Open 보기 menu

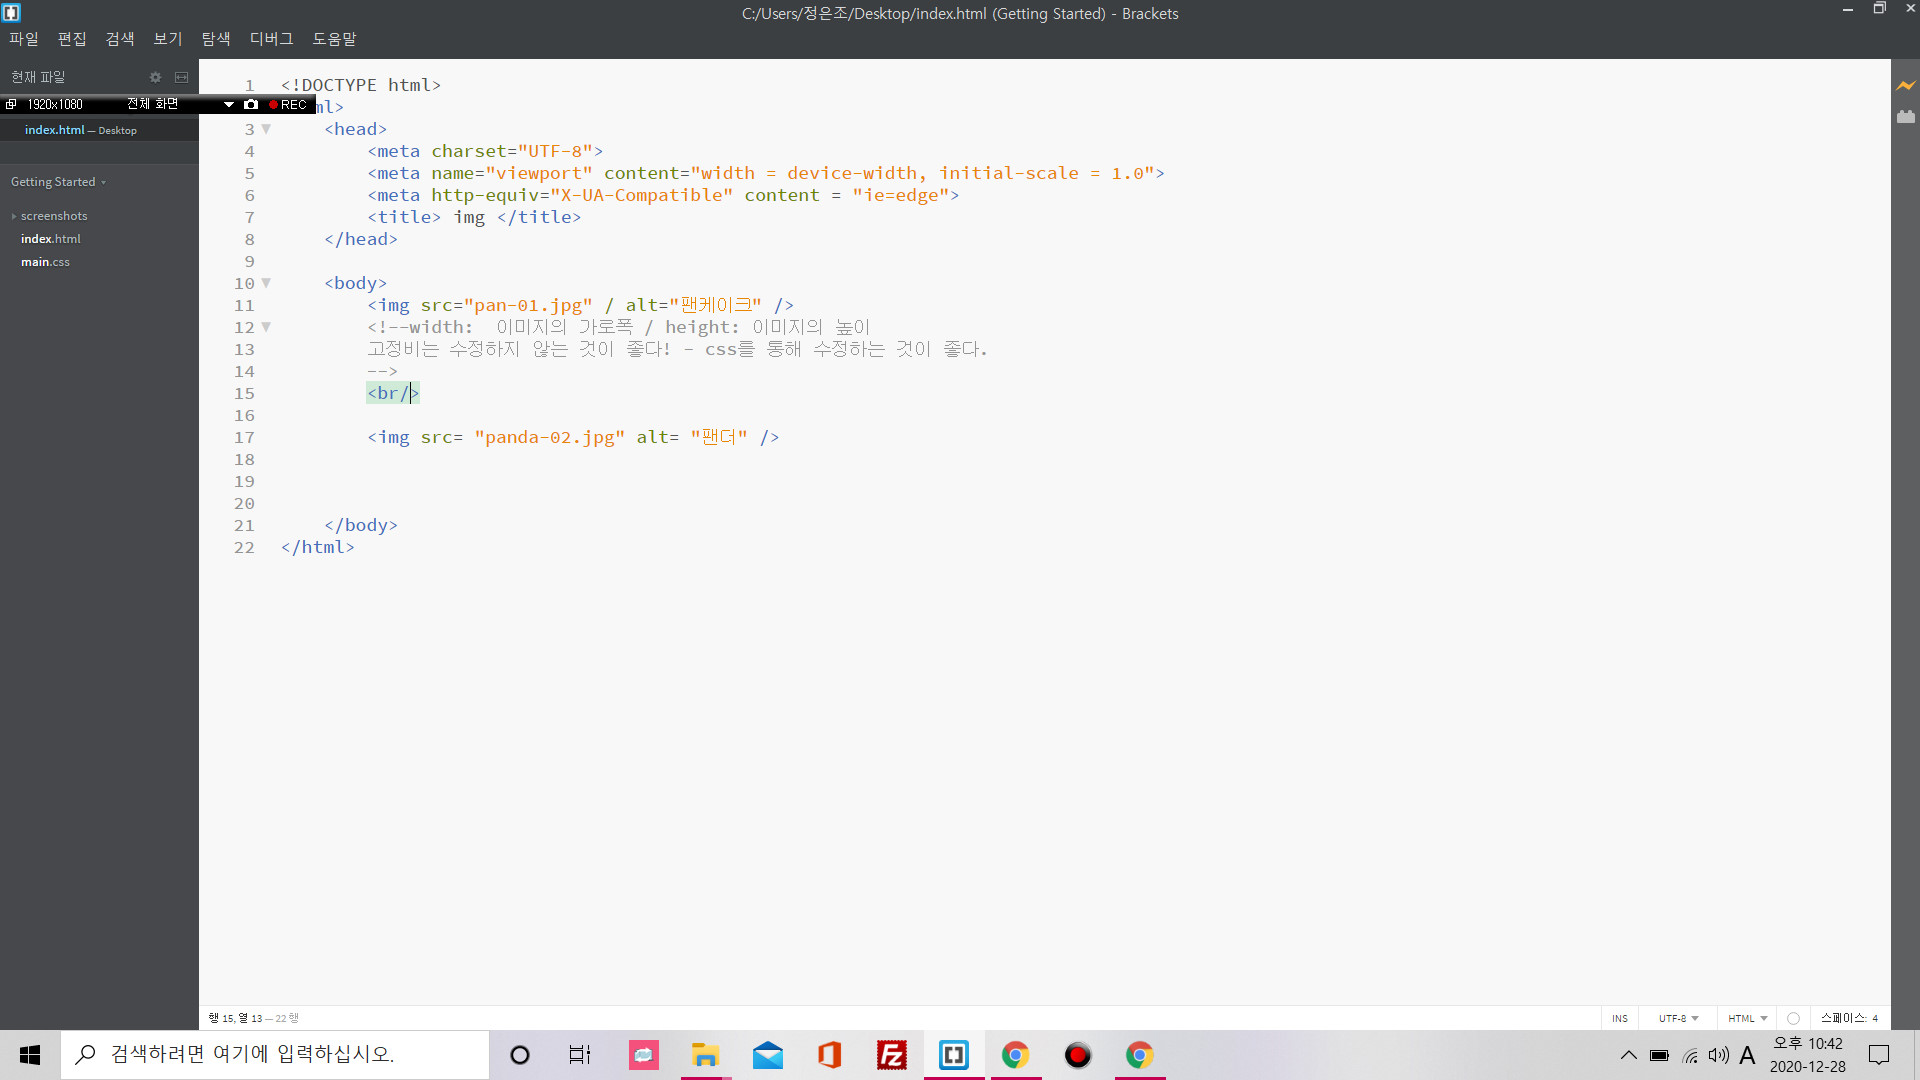[x=168, y=38]
